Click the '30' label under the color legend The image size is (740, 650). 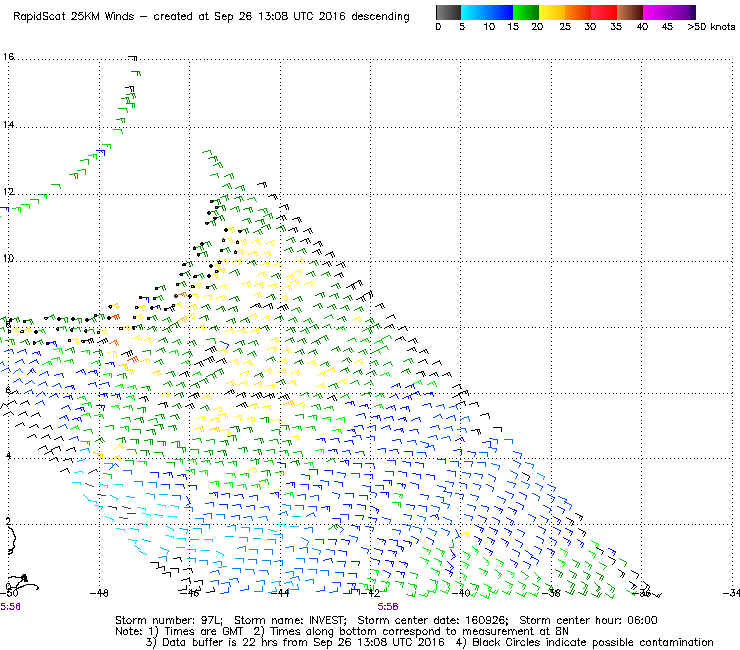tap(590, 27)
